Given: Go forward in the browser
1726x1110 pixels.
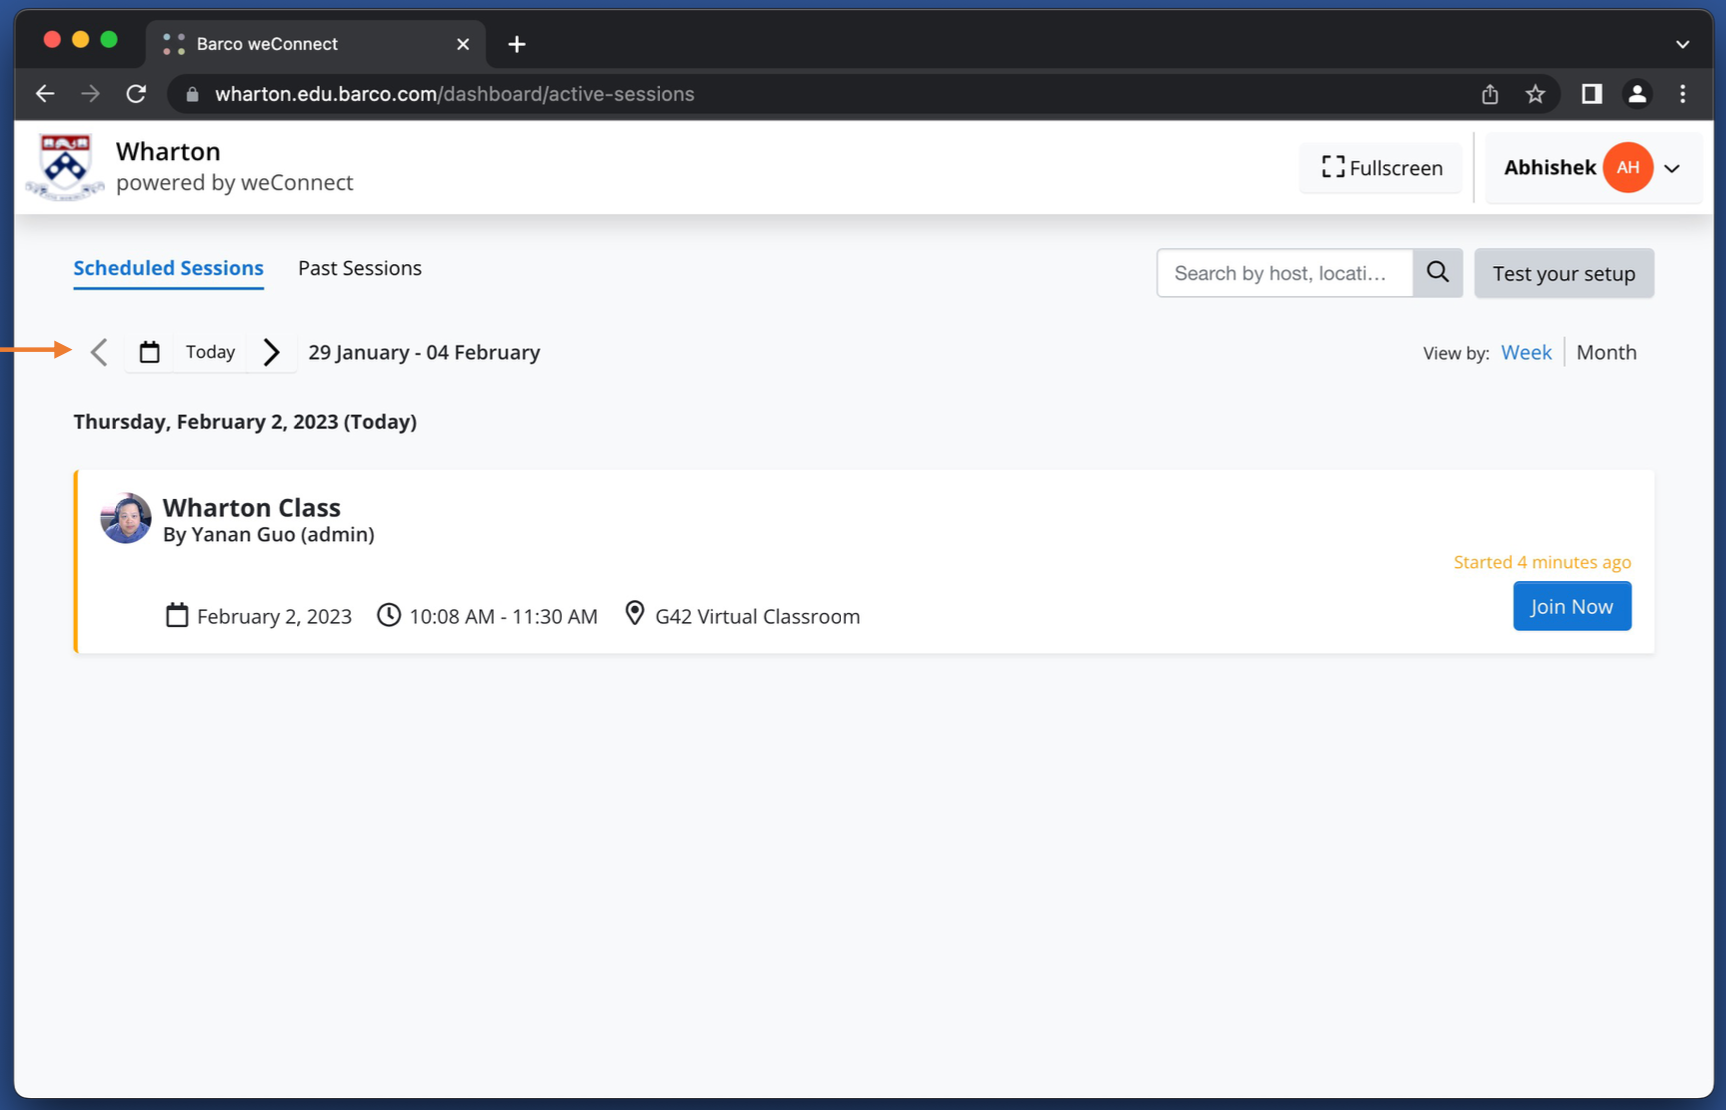Looking at the screenshot, I should [91, 94].
